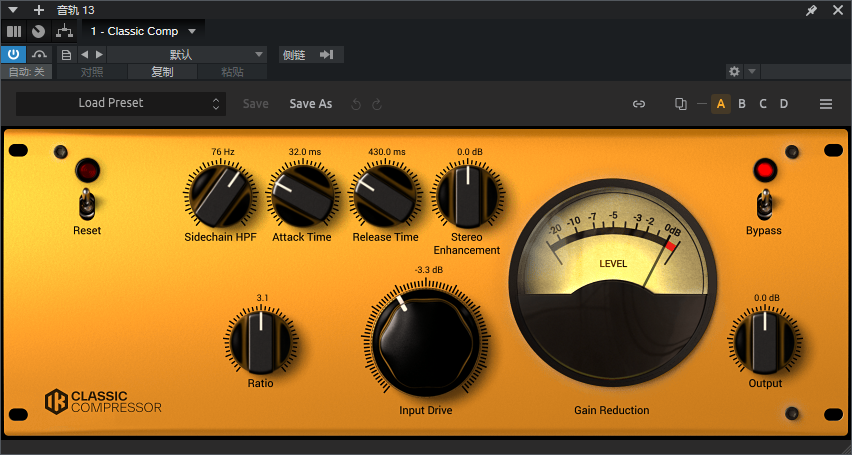Click the Sidechain HPF knob
852x455 pixels.
[x=220, y=196]
